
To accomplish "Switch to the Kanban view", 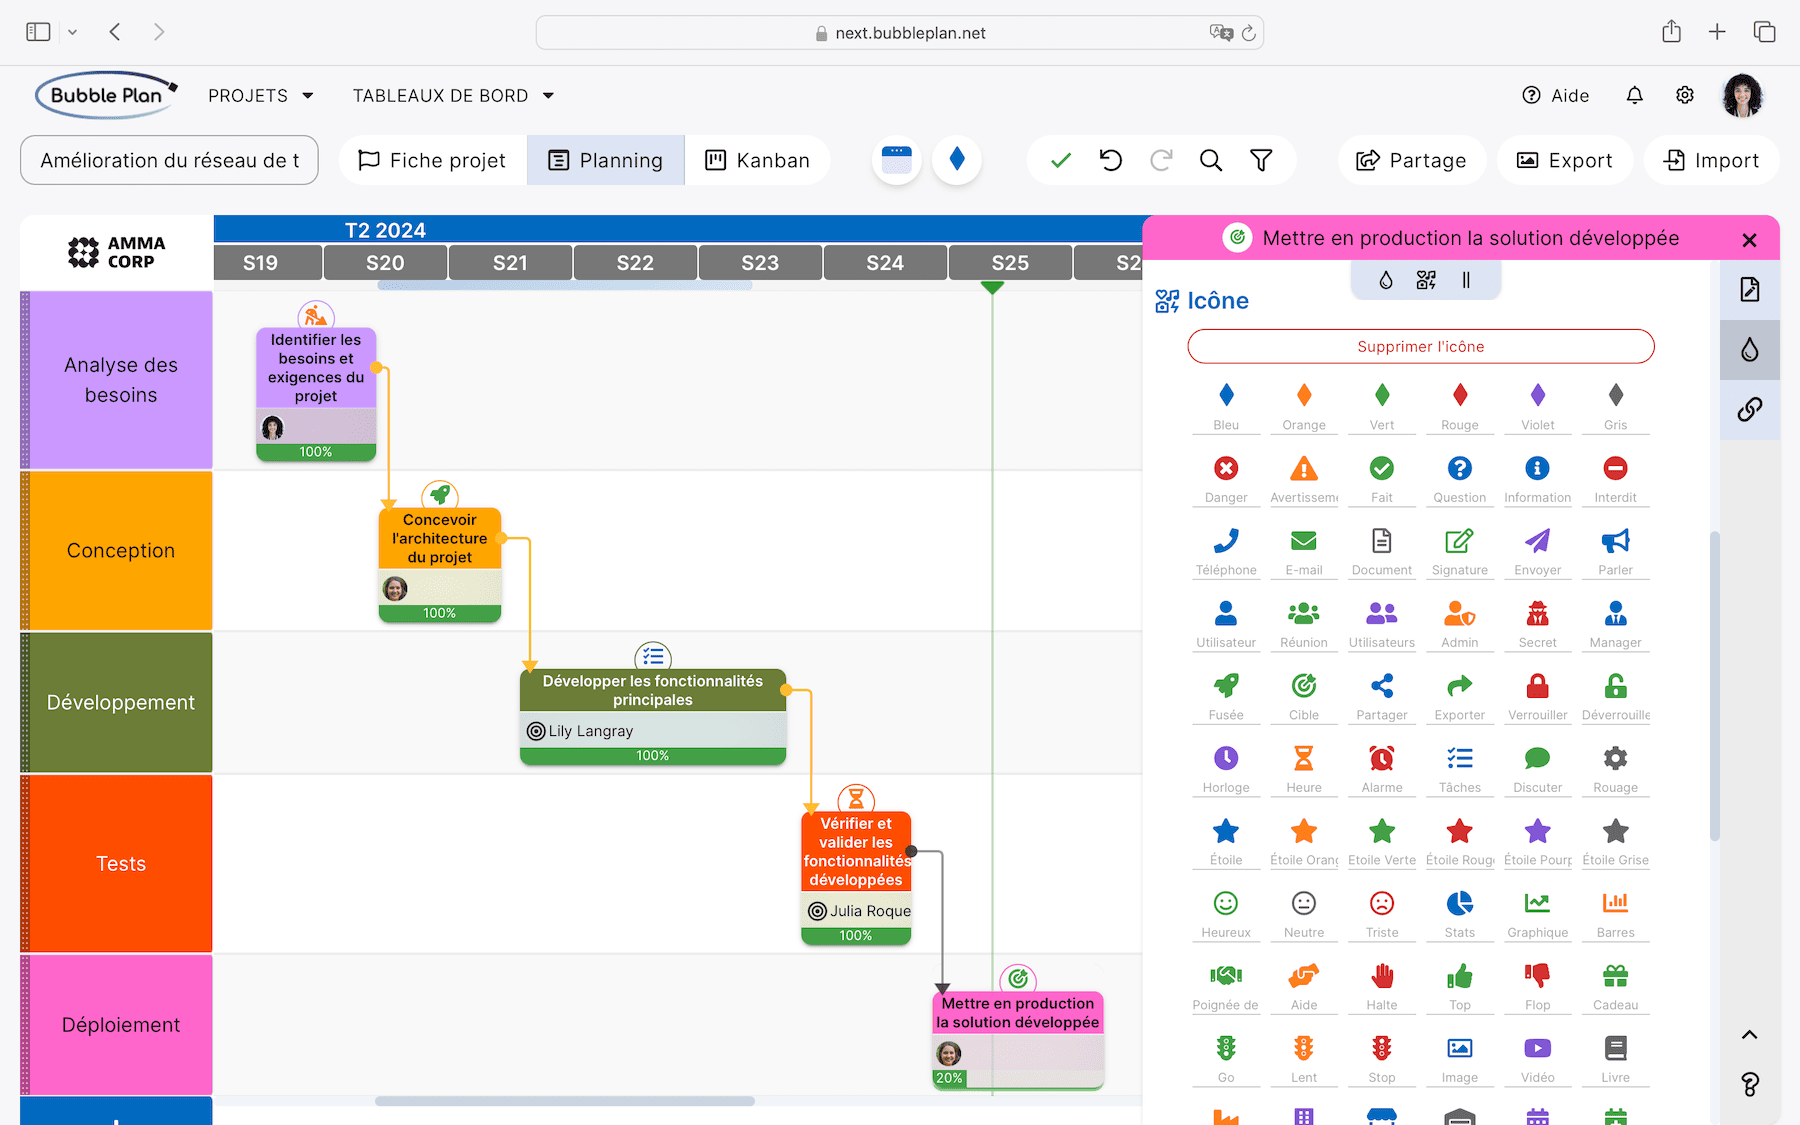I will tap(757, 160).
